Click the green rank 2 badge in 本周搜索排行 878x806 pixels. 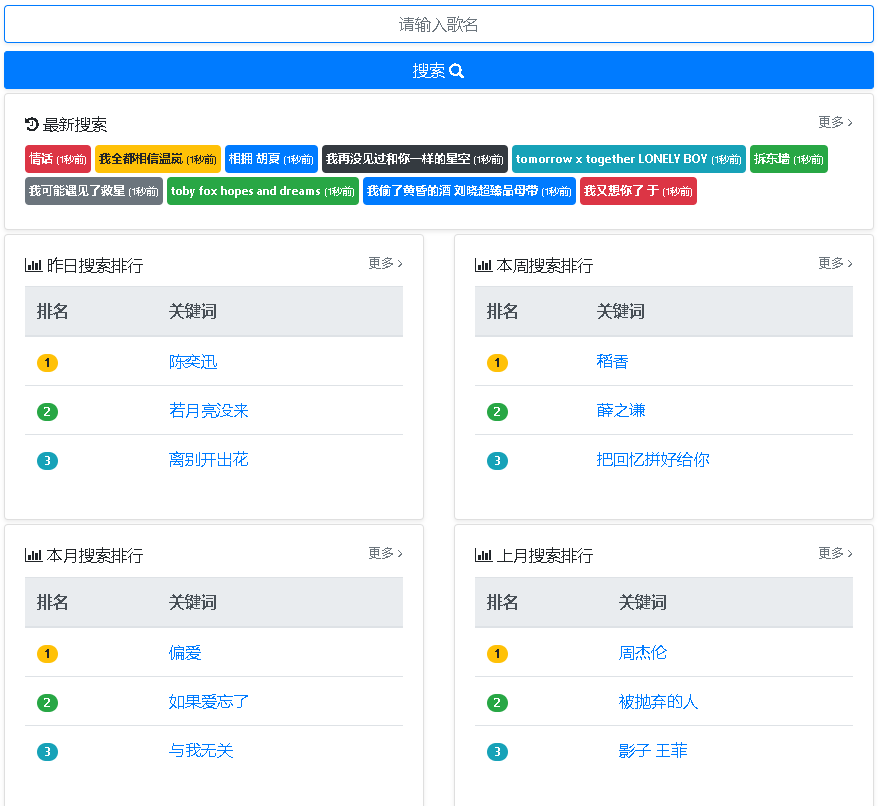[497, 412]
